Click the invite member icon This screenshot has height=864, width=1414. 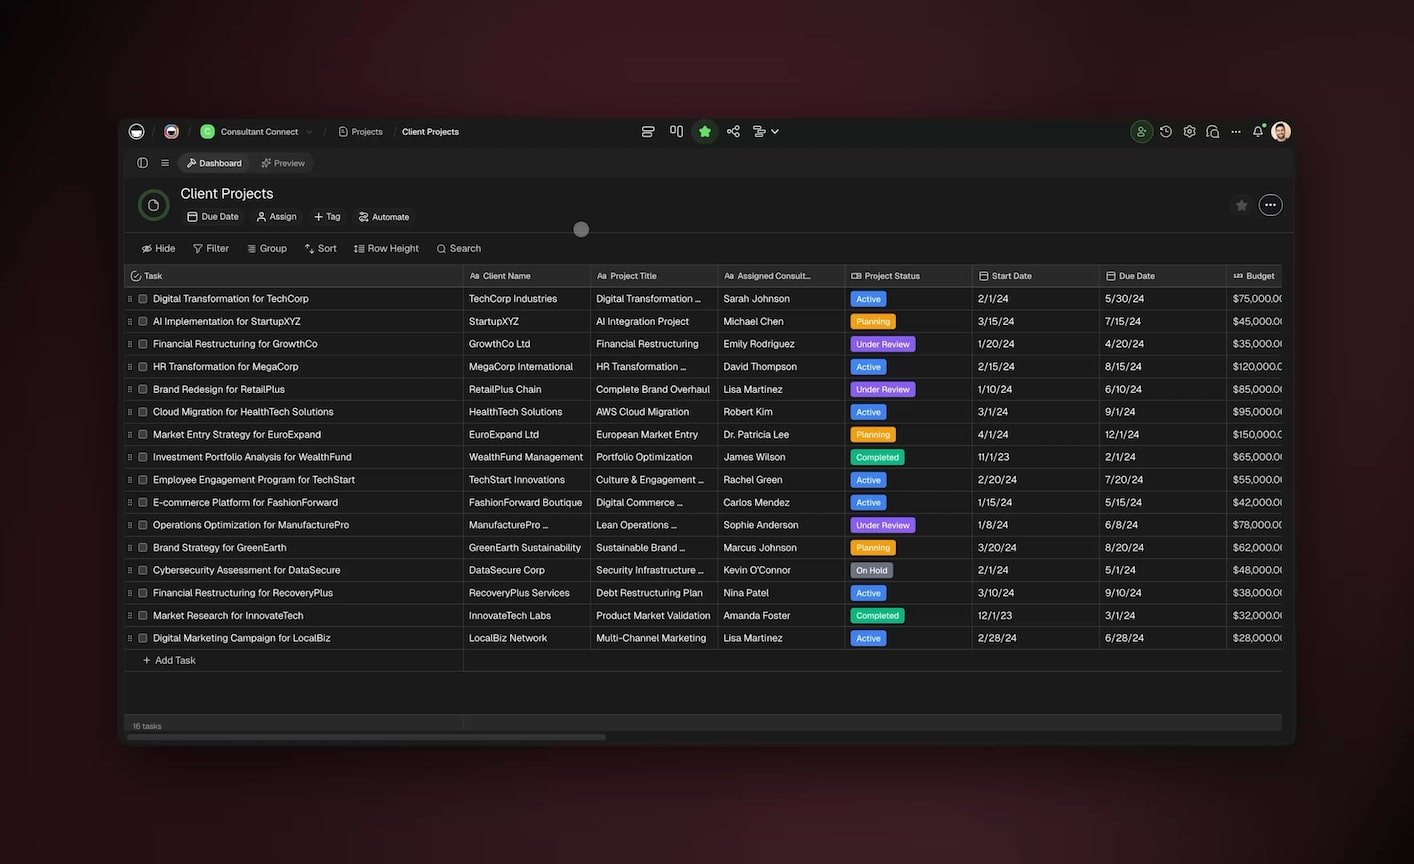(1141, 132)
